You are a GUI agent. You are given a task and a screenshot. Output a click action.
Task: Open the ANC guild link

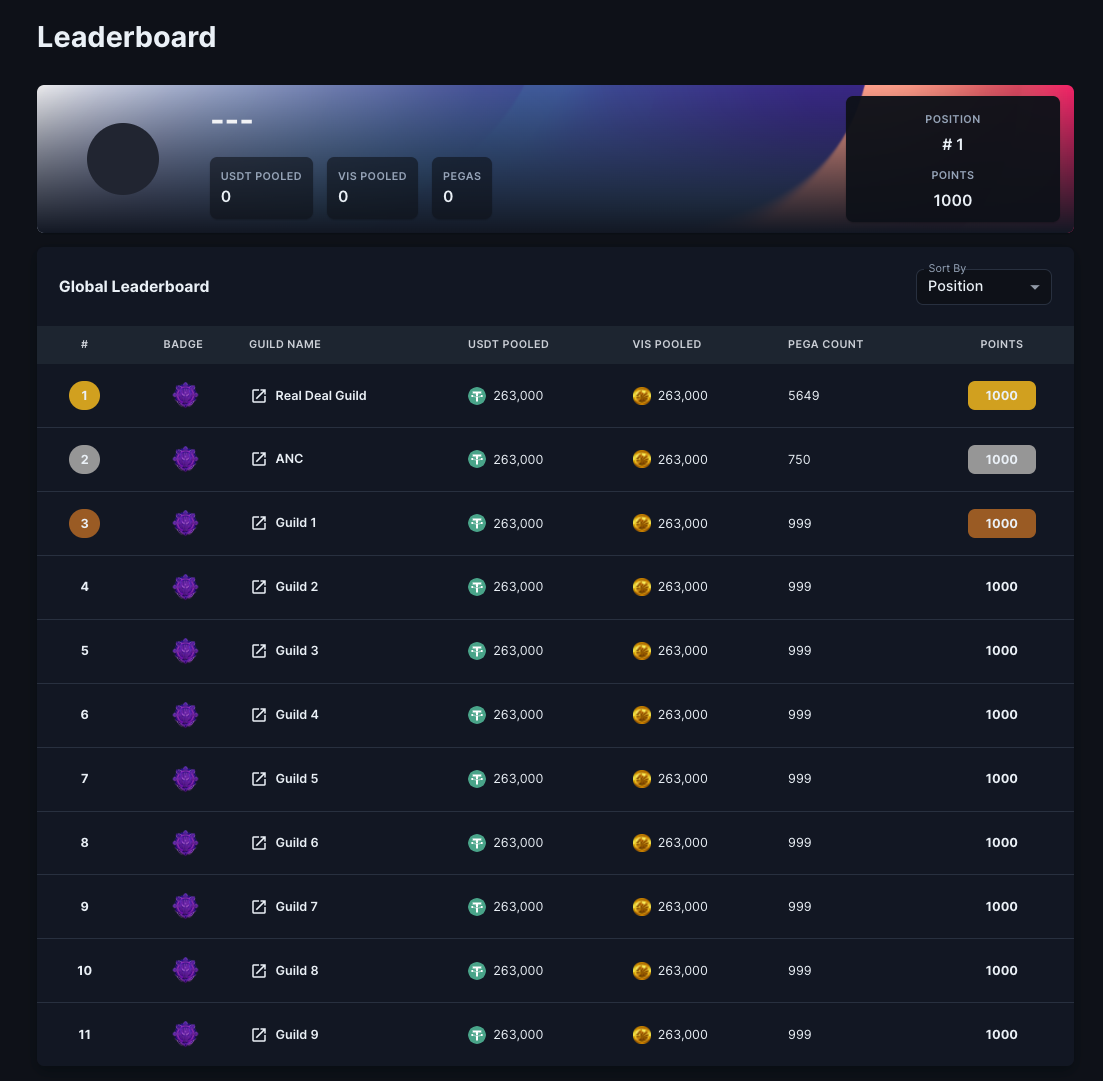[x=289, y=459]
